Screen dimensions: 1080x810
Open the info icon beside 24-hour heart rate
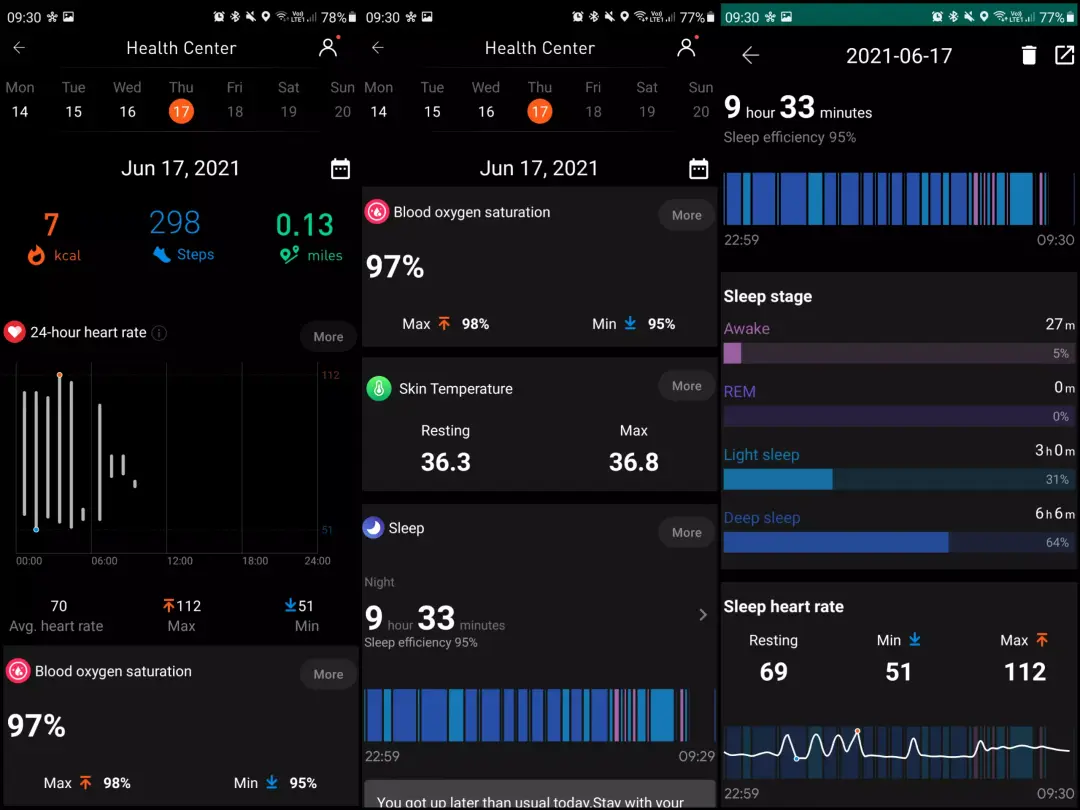point(159,333)
